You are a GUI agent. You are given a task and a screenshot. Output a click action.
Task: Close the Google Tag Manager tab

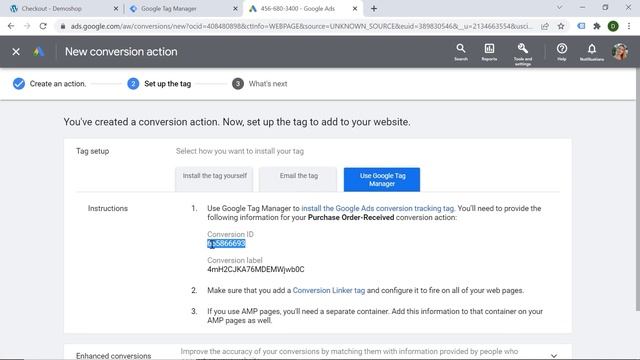(235, 9)
